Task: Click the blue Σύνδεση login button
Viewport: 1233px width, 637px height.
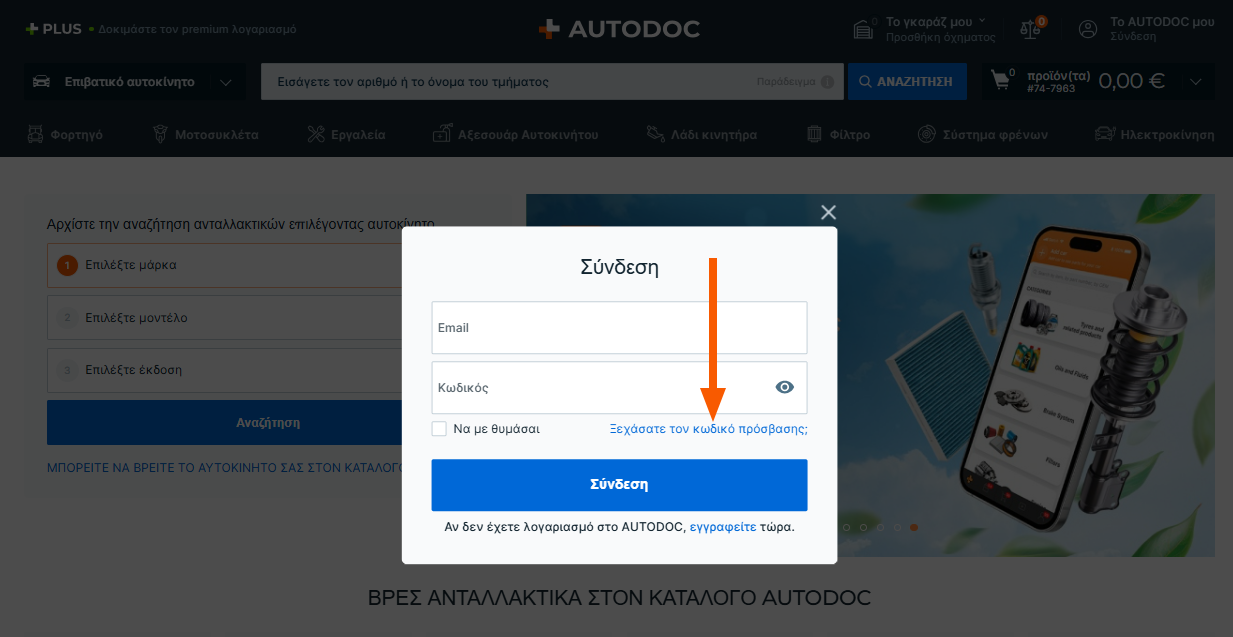Action: pyautogui.click(x=619, y=485)
